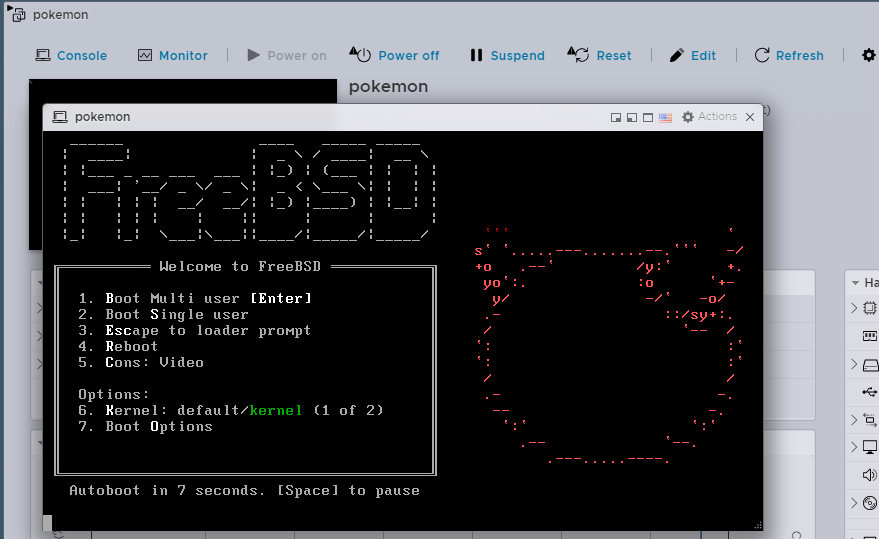Click the CPU chip icon
Image resolution: width=879 pixels, height=539 pixels.
869,307
